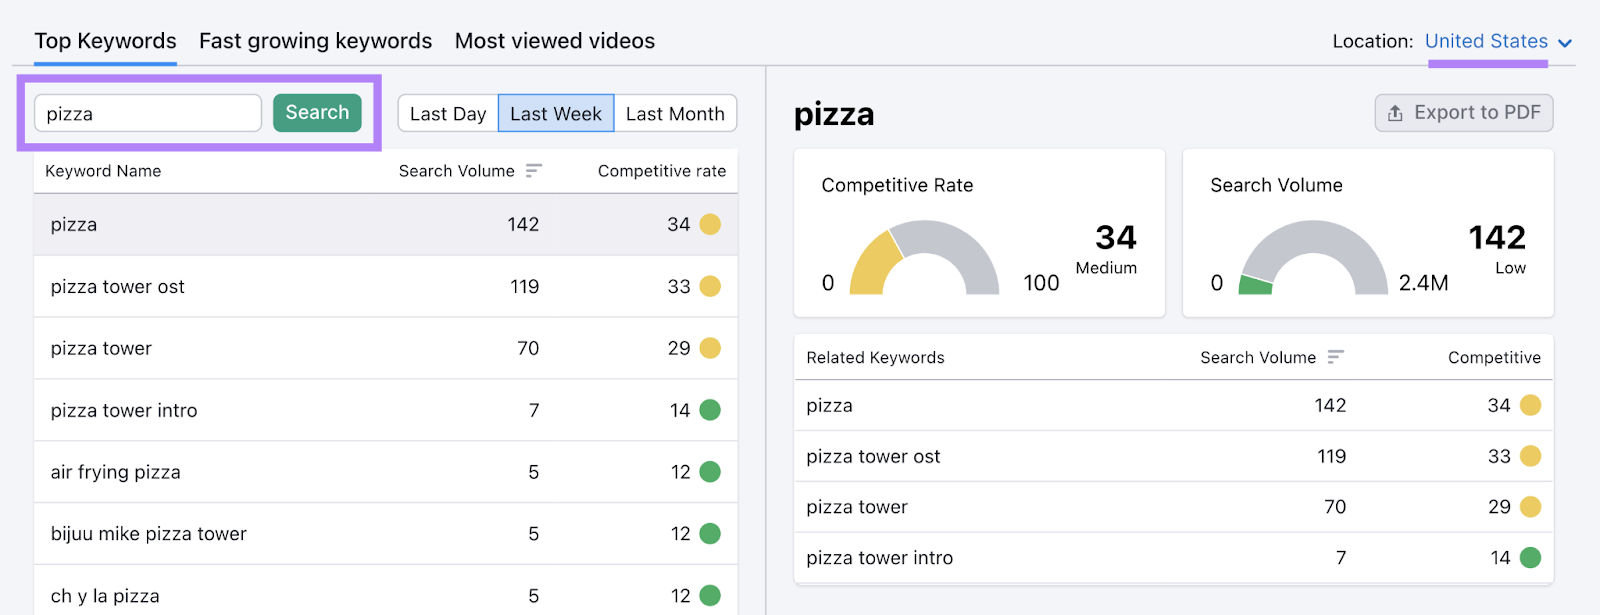
Task: Click yellow dot in left pizza tower ost row
Action: click(x=710, y=287)
